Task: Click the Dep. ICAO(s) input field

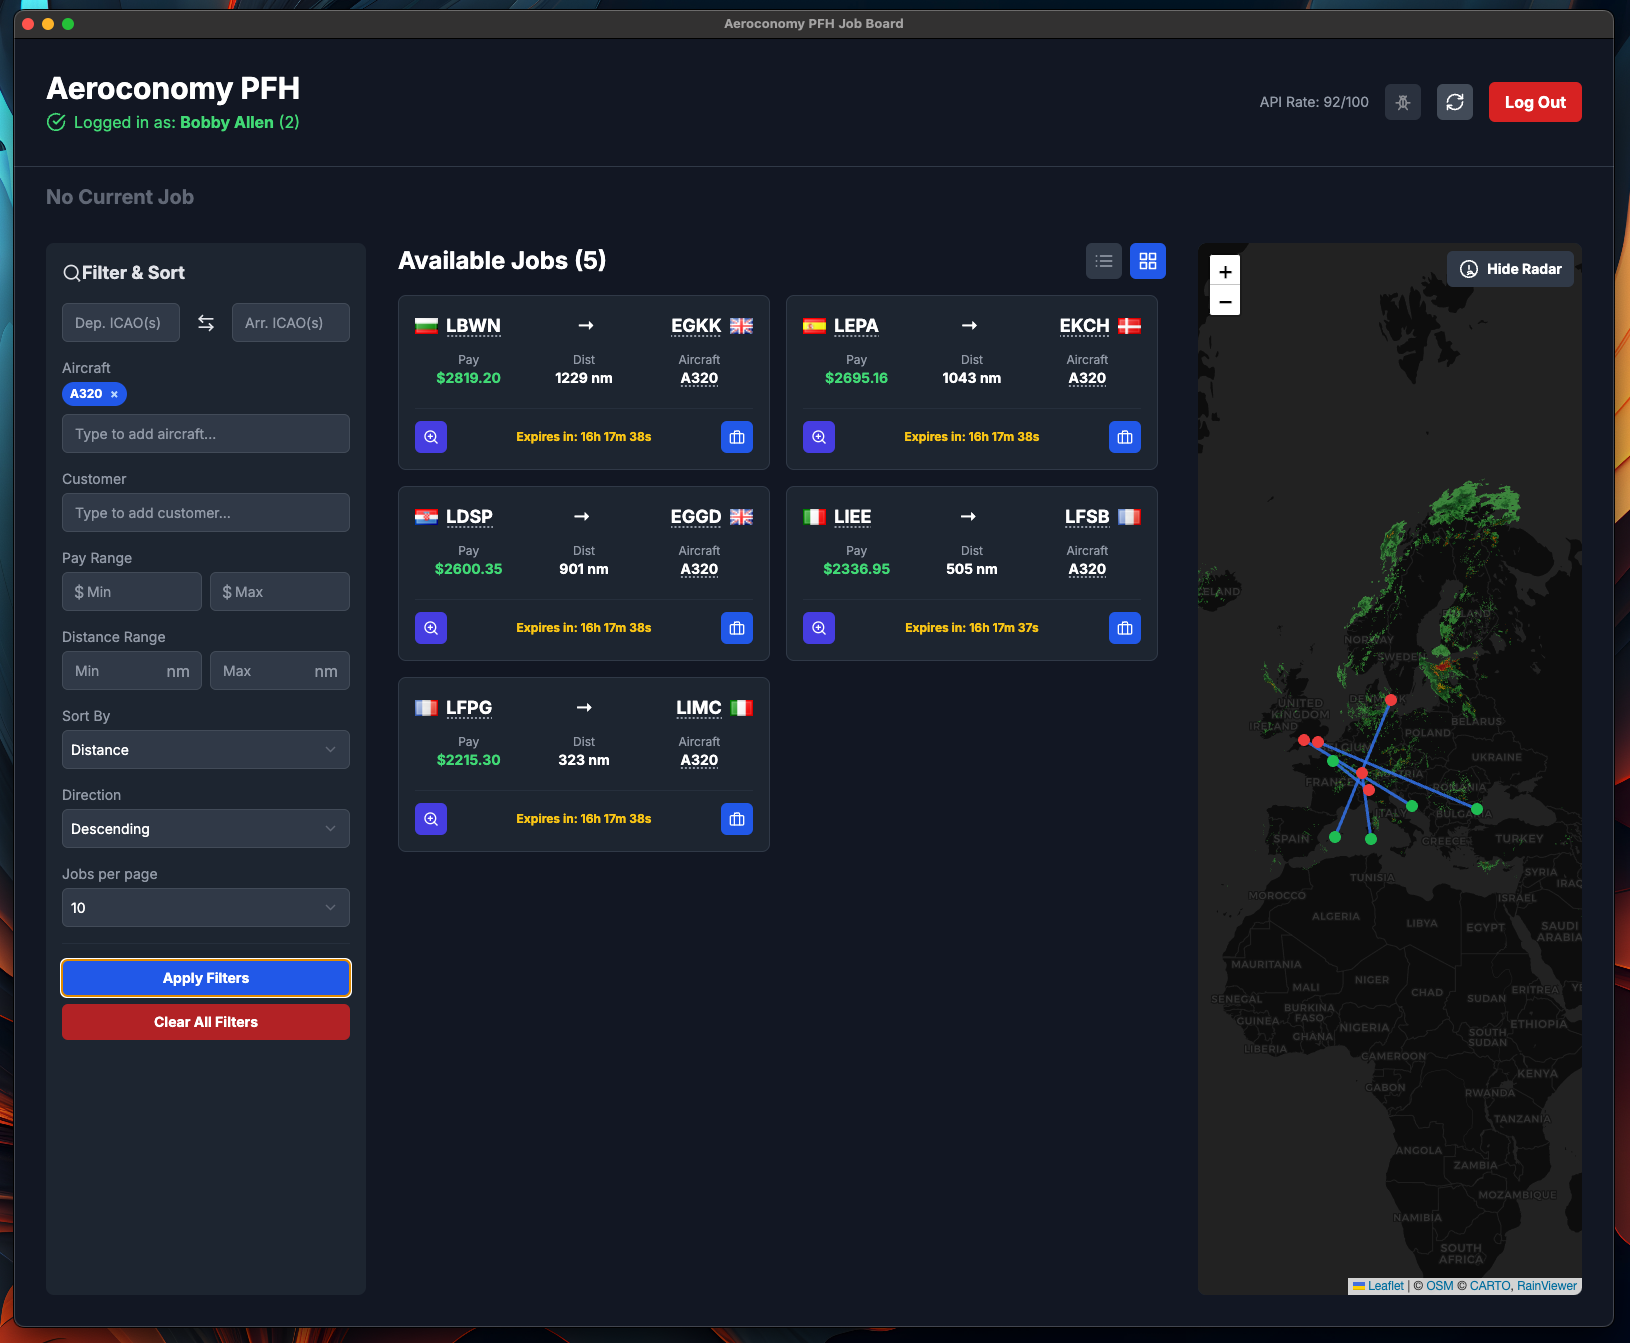Action: click(120, 322)
